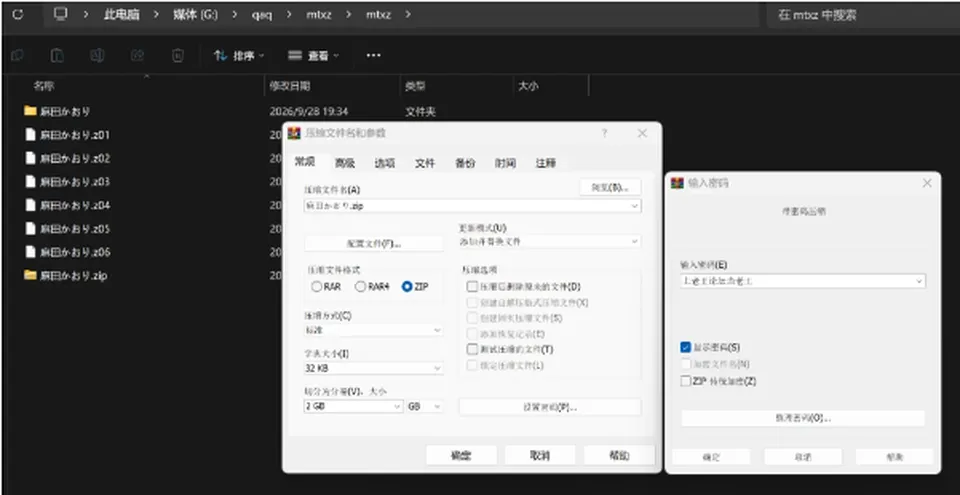Screen dimensions: 960x495
Task: Switch to the 注释 tab
Action: click(x=546, y=163)
